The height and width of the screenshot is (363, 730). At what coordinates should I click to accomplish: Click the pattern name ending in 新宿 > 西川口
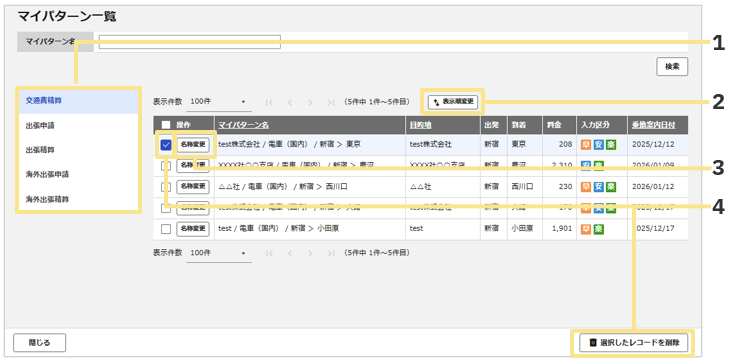point(283,187)
